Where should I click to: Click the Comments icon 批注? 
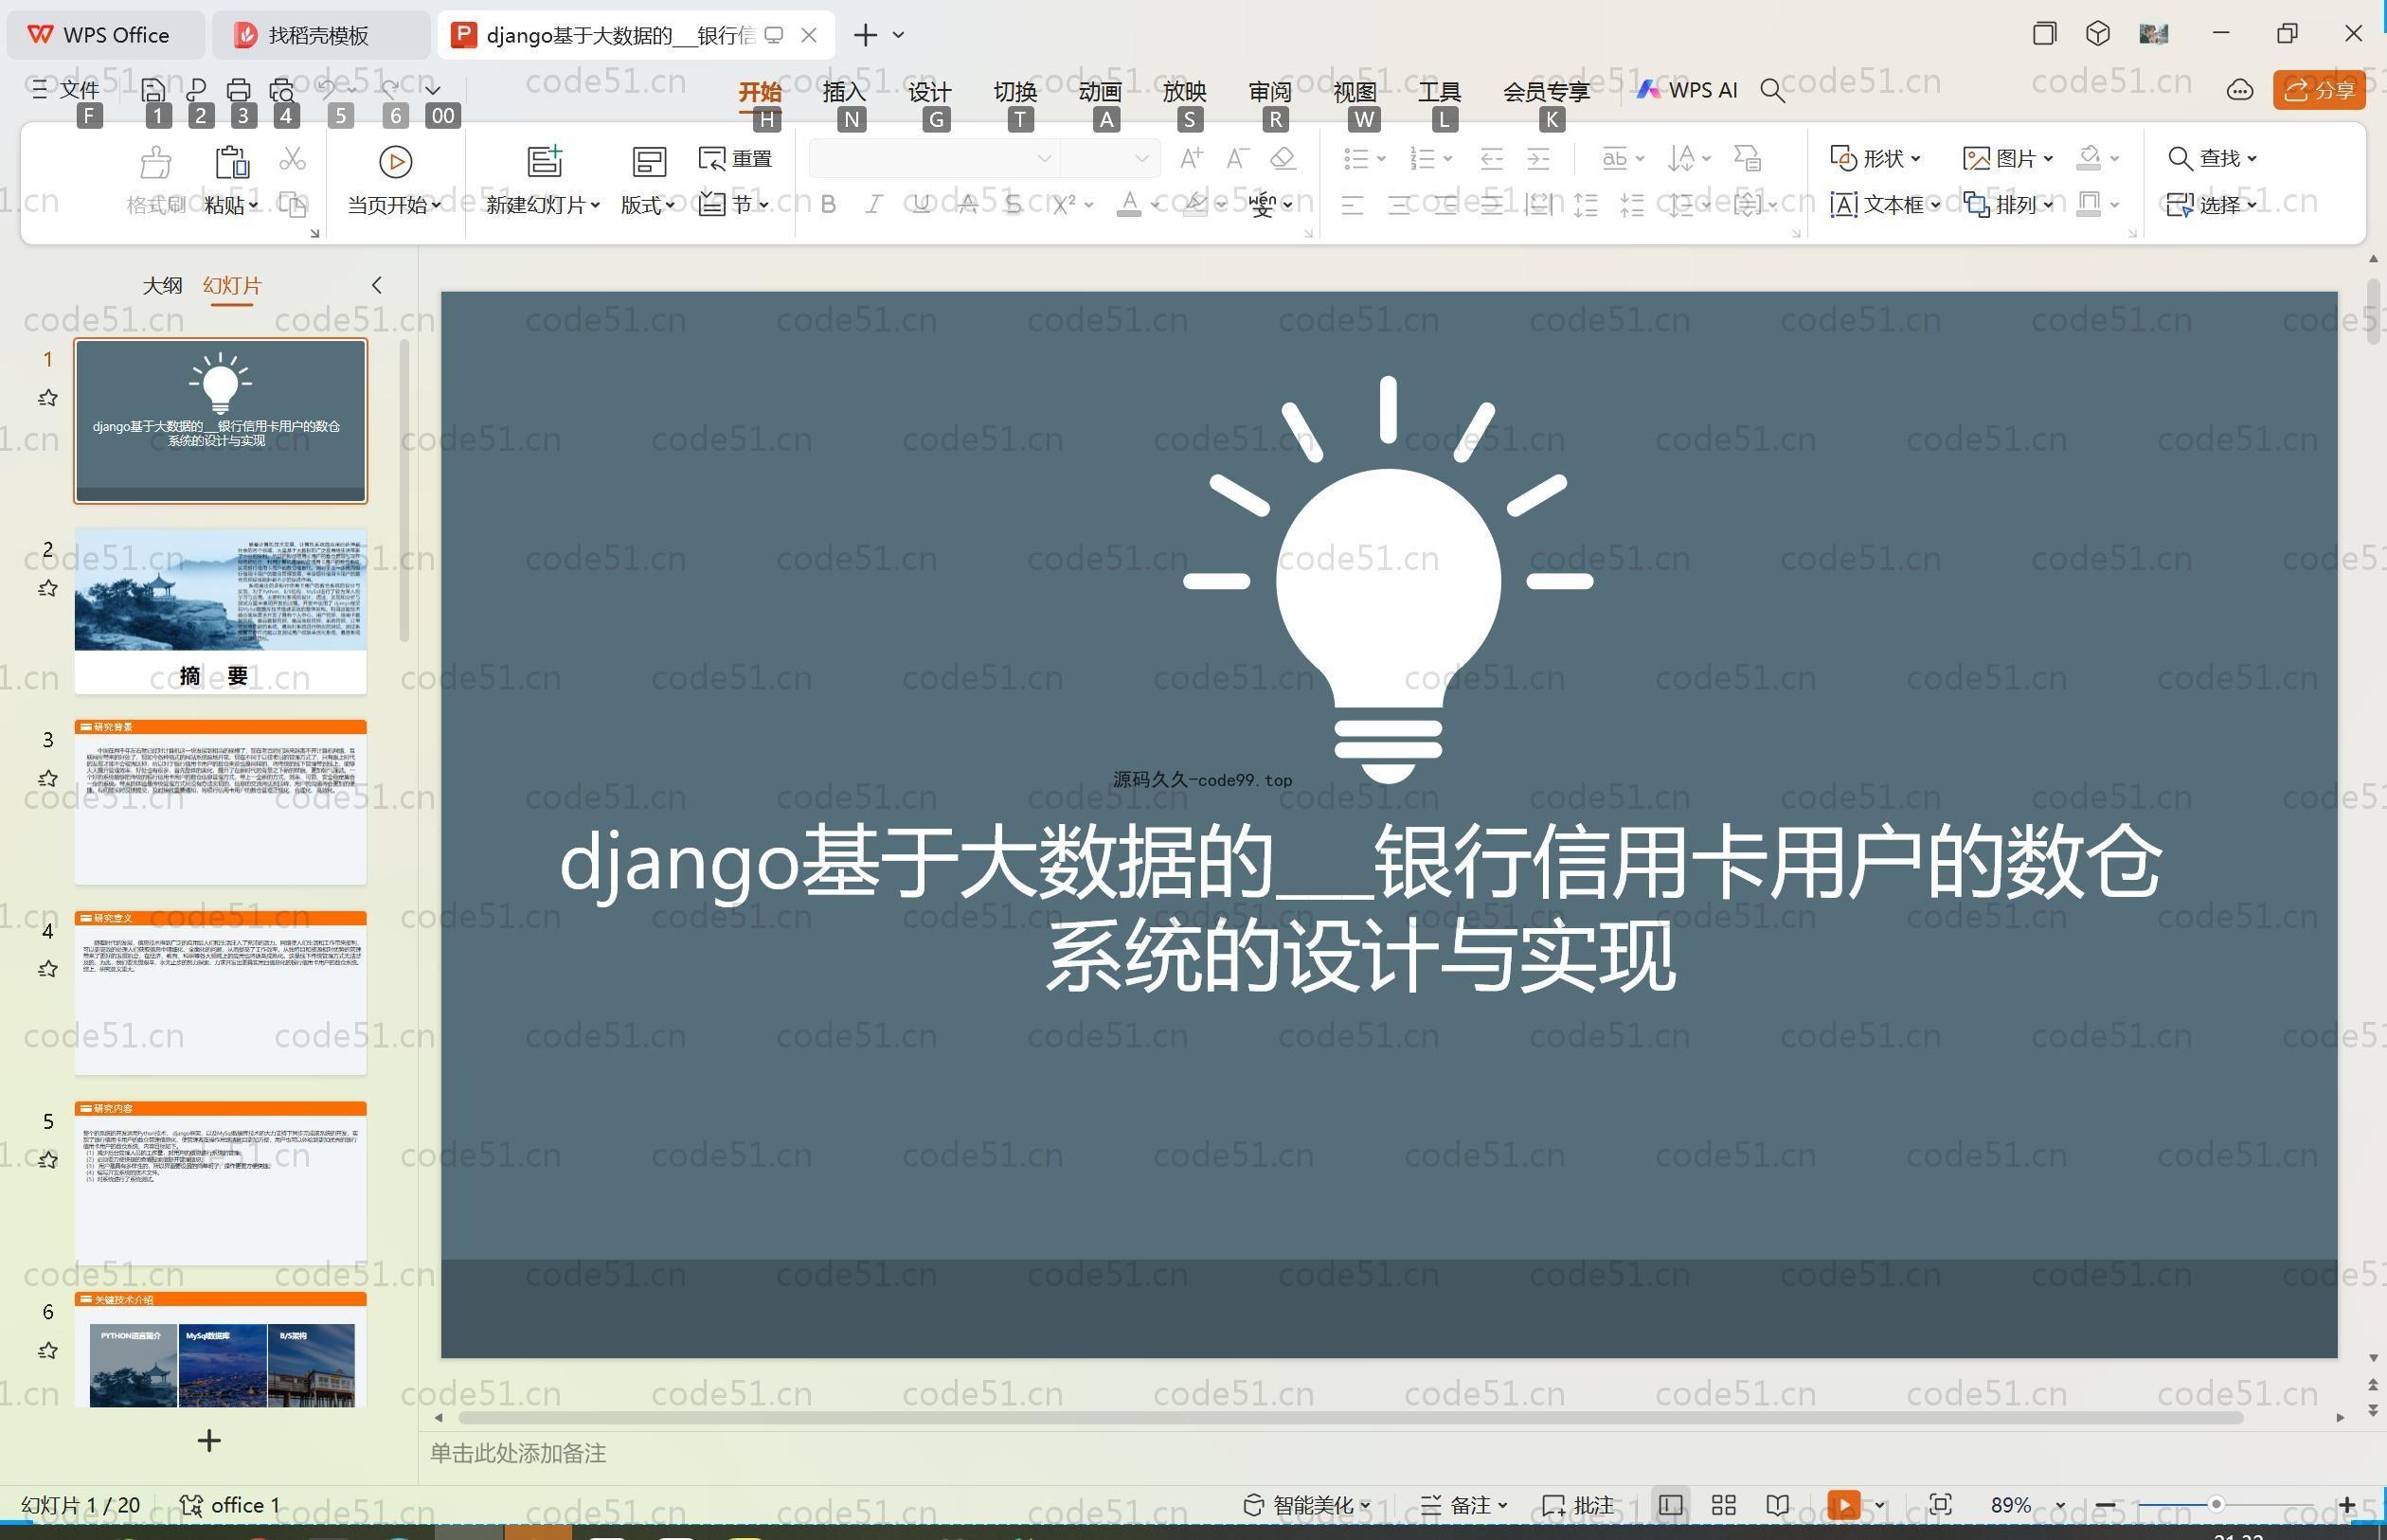click(1578, 1505)
